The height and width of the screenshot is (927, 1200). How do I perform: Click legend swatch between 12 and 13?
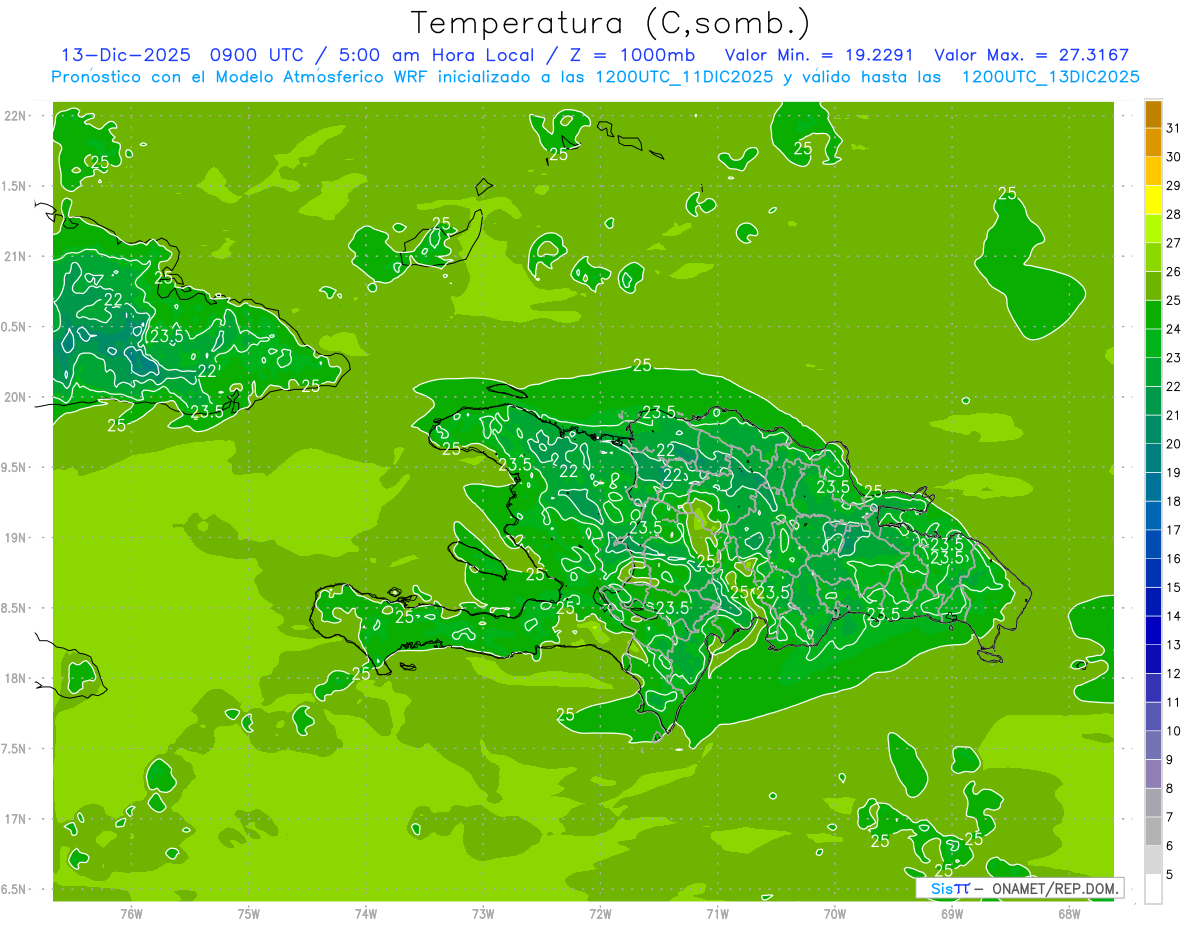pyautogui.click(x=1153, y=660)
